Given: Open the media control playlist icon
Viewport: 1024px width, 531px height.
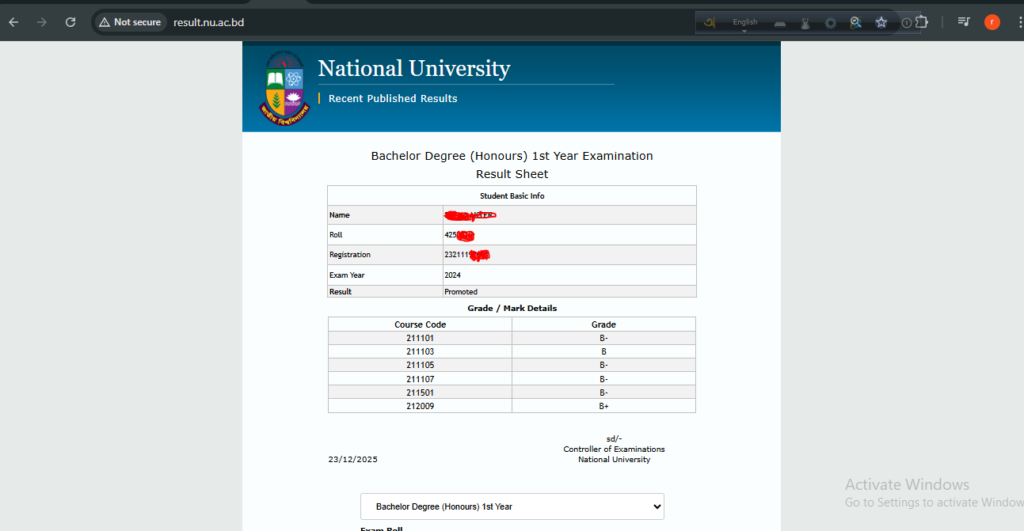Looking at the screenshot, I should click(x=964, y=22).
